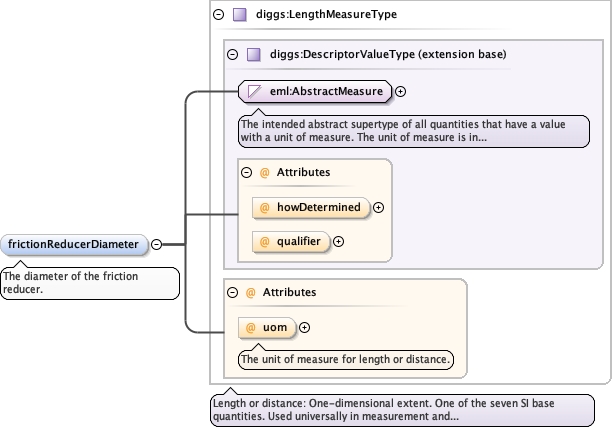Click the uom attribute label
613x430 pixels.
(x=274, y=326)
